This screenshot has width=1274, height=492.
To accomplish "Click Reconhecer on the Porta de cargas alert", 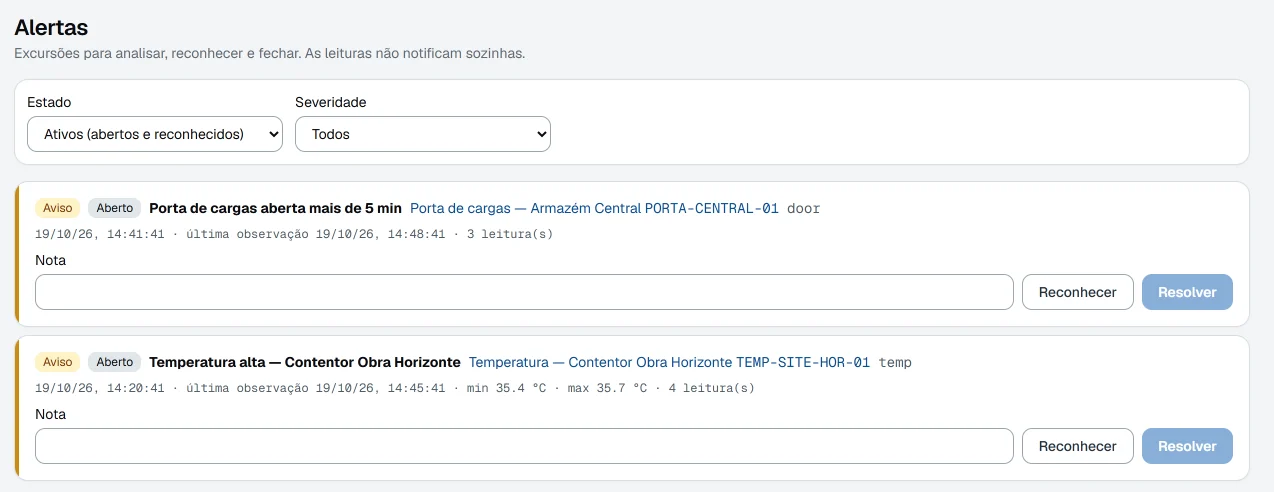I will (1077, 292).
